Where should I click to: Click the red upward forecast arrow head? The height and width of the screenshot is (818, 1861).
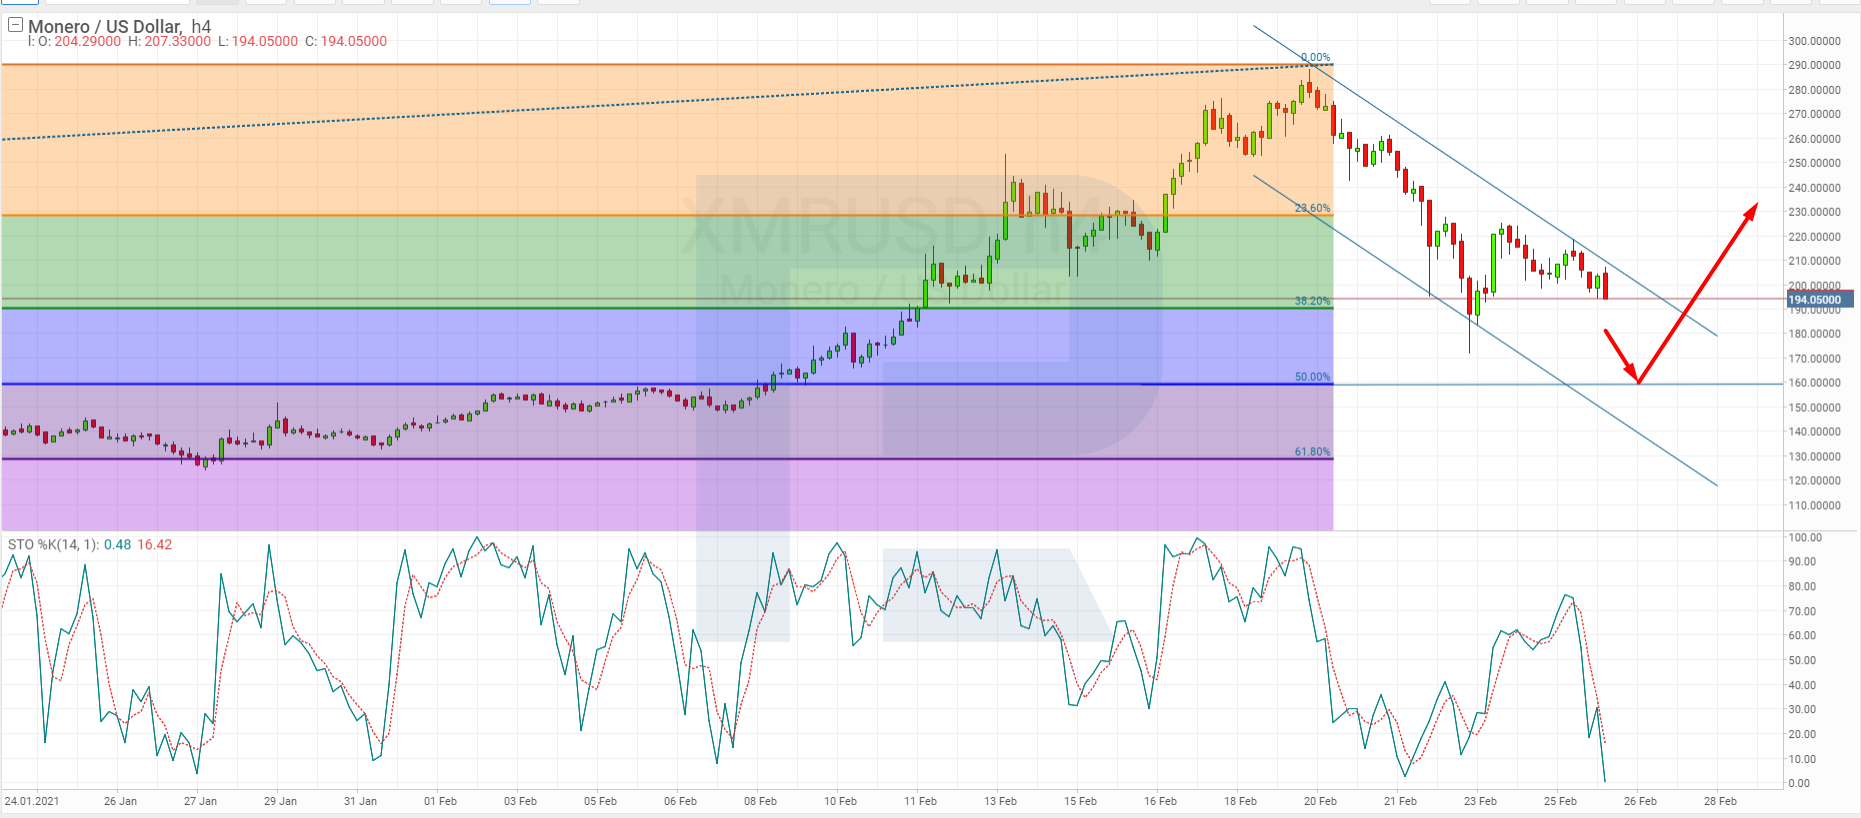pos(1752,209)
